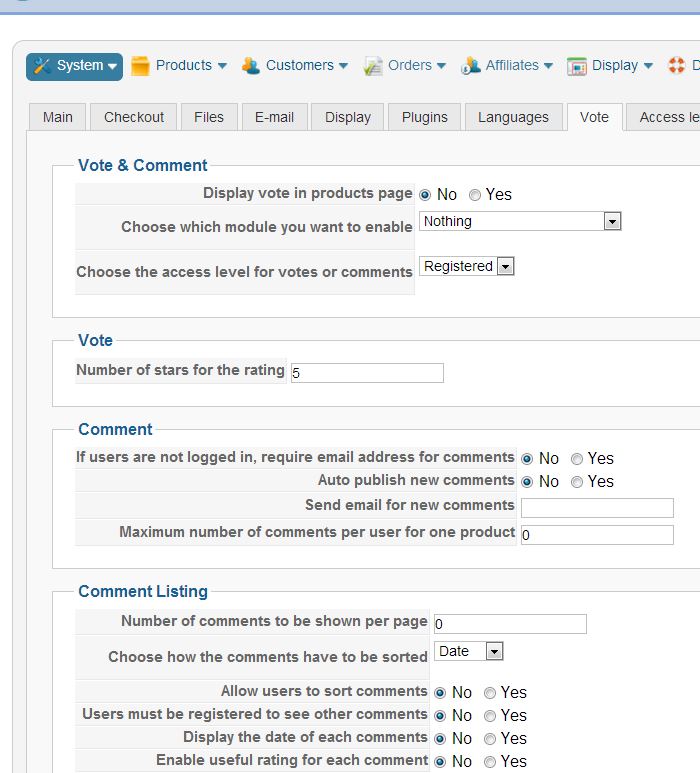Switch to the E-mail tab
This screenshot has width=700, height=773.
tap(274, 117)
